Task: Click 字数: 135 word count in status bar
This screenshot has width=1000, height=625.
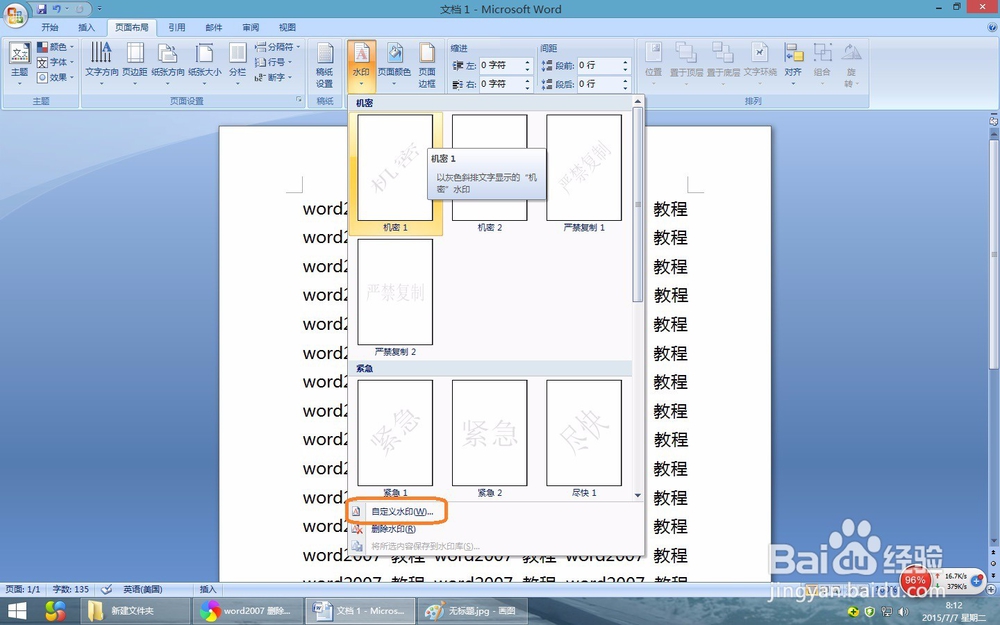Action: [x=71, y=589]
